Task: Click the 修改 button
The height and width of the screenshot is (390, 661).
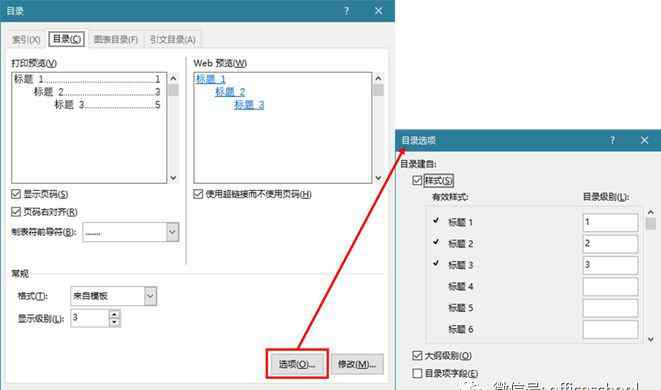Action: (x=357, y=364)
